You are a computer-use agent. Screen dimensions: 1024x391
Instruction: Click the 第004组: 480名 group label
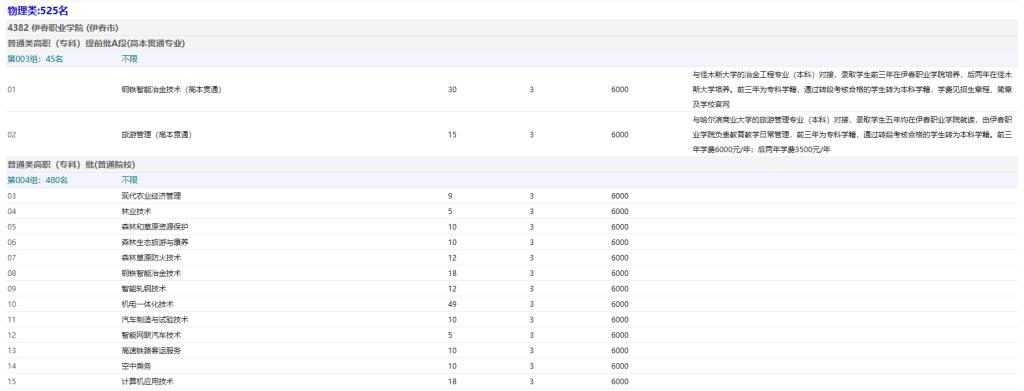point(37,180)
